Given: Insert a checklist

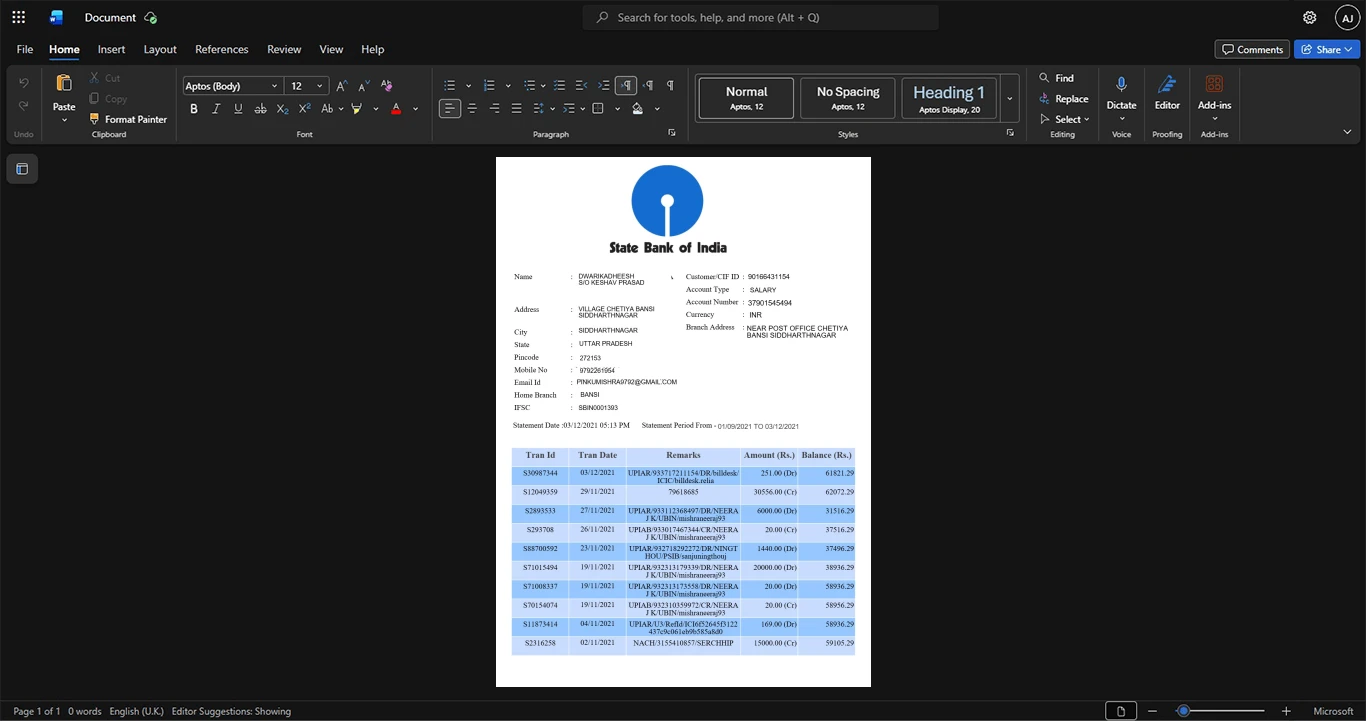Looking at the screenshot, I should tap(560, 86).
